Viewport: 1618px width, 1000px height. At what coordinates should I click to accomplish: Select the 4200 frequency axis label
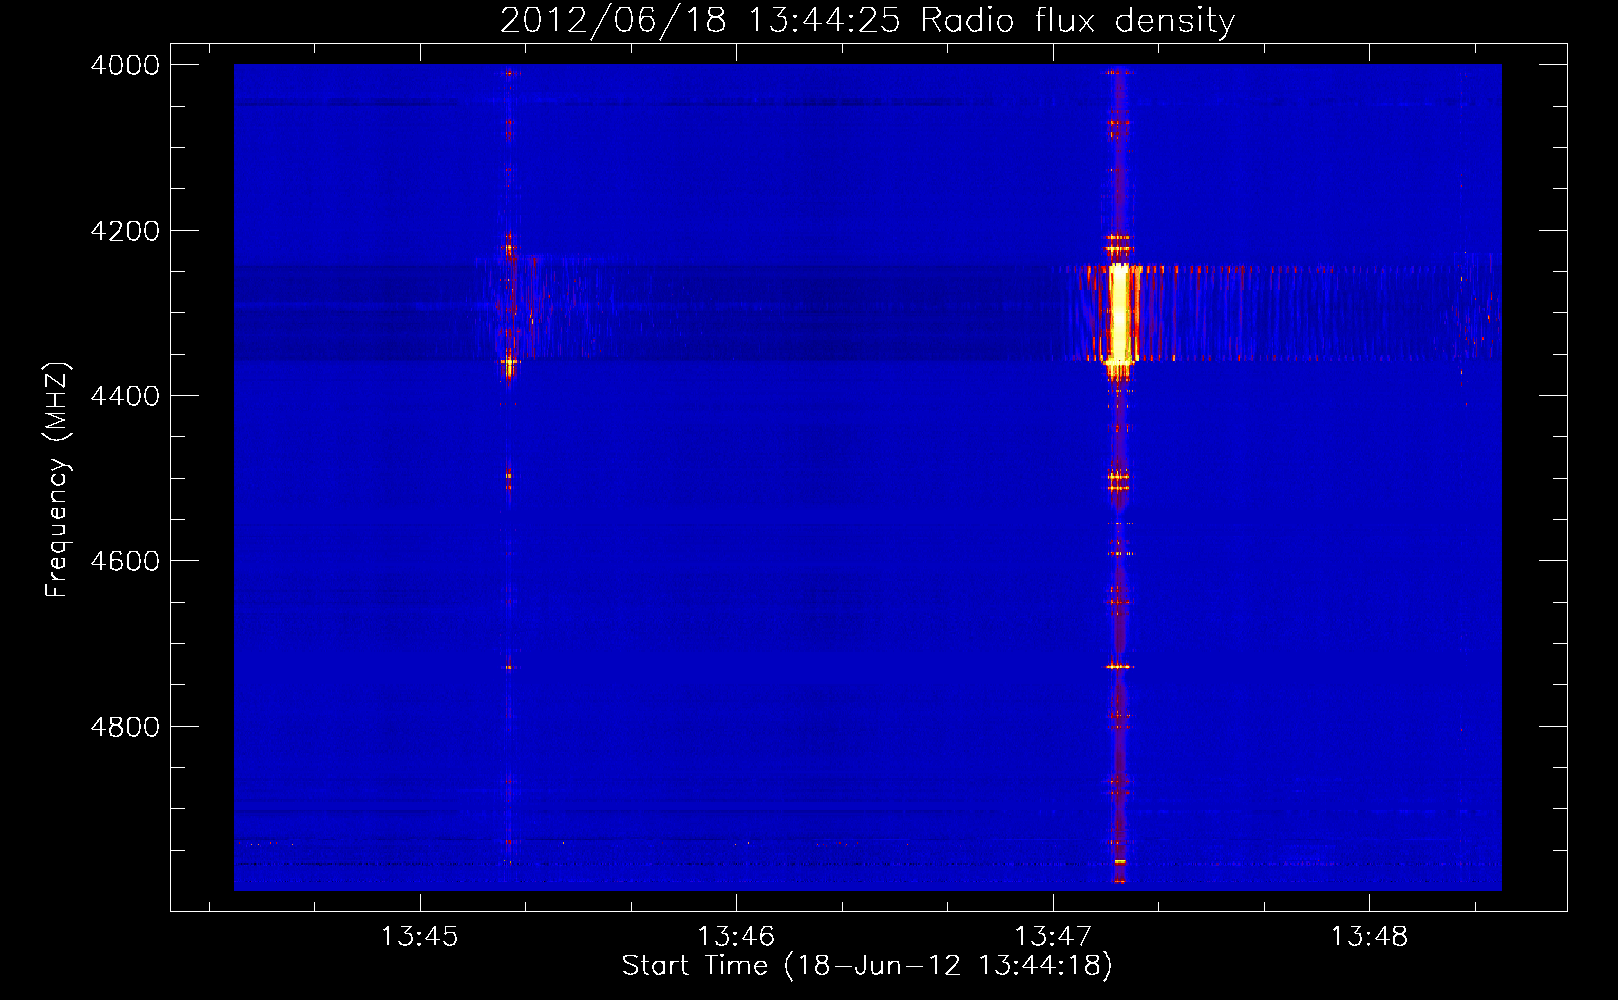[x=125, y=231]
